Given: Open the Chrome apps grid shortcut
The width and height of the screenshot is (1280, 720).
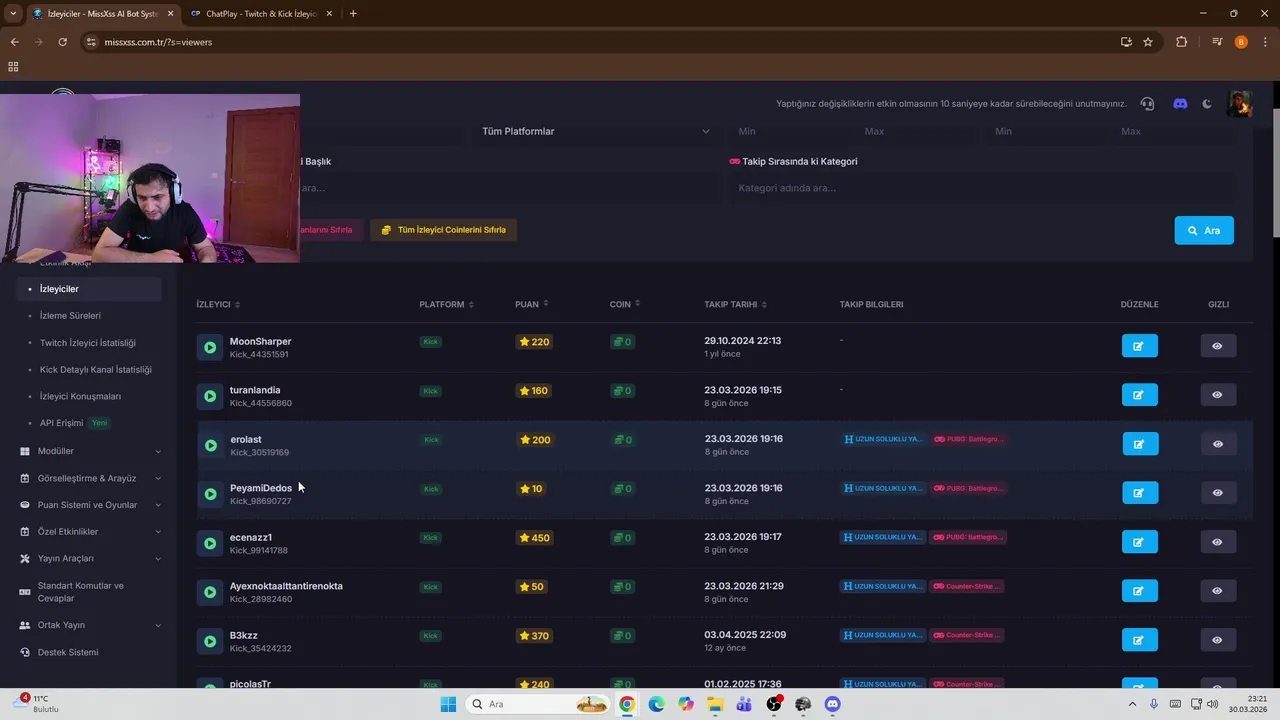Looking at the screenshot, I should (13, 67).
